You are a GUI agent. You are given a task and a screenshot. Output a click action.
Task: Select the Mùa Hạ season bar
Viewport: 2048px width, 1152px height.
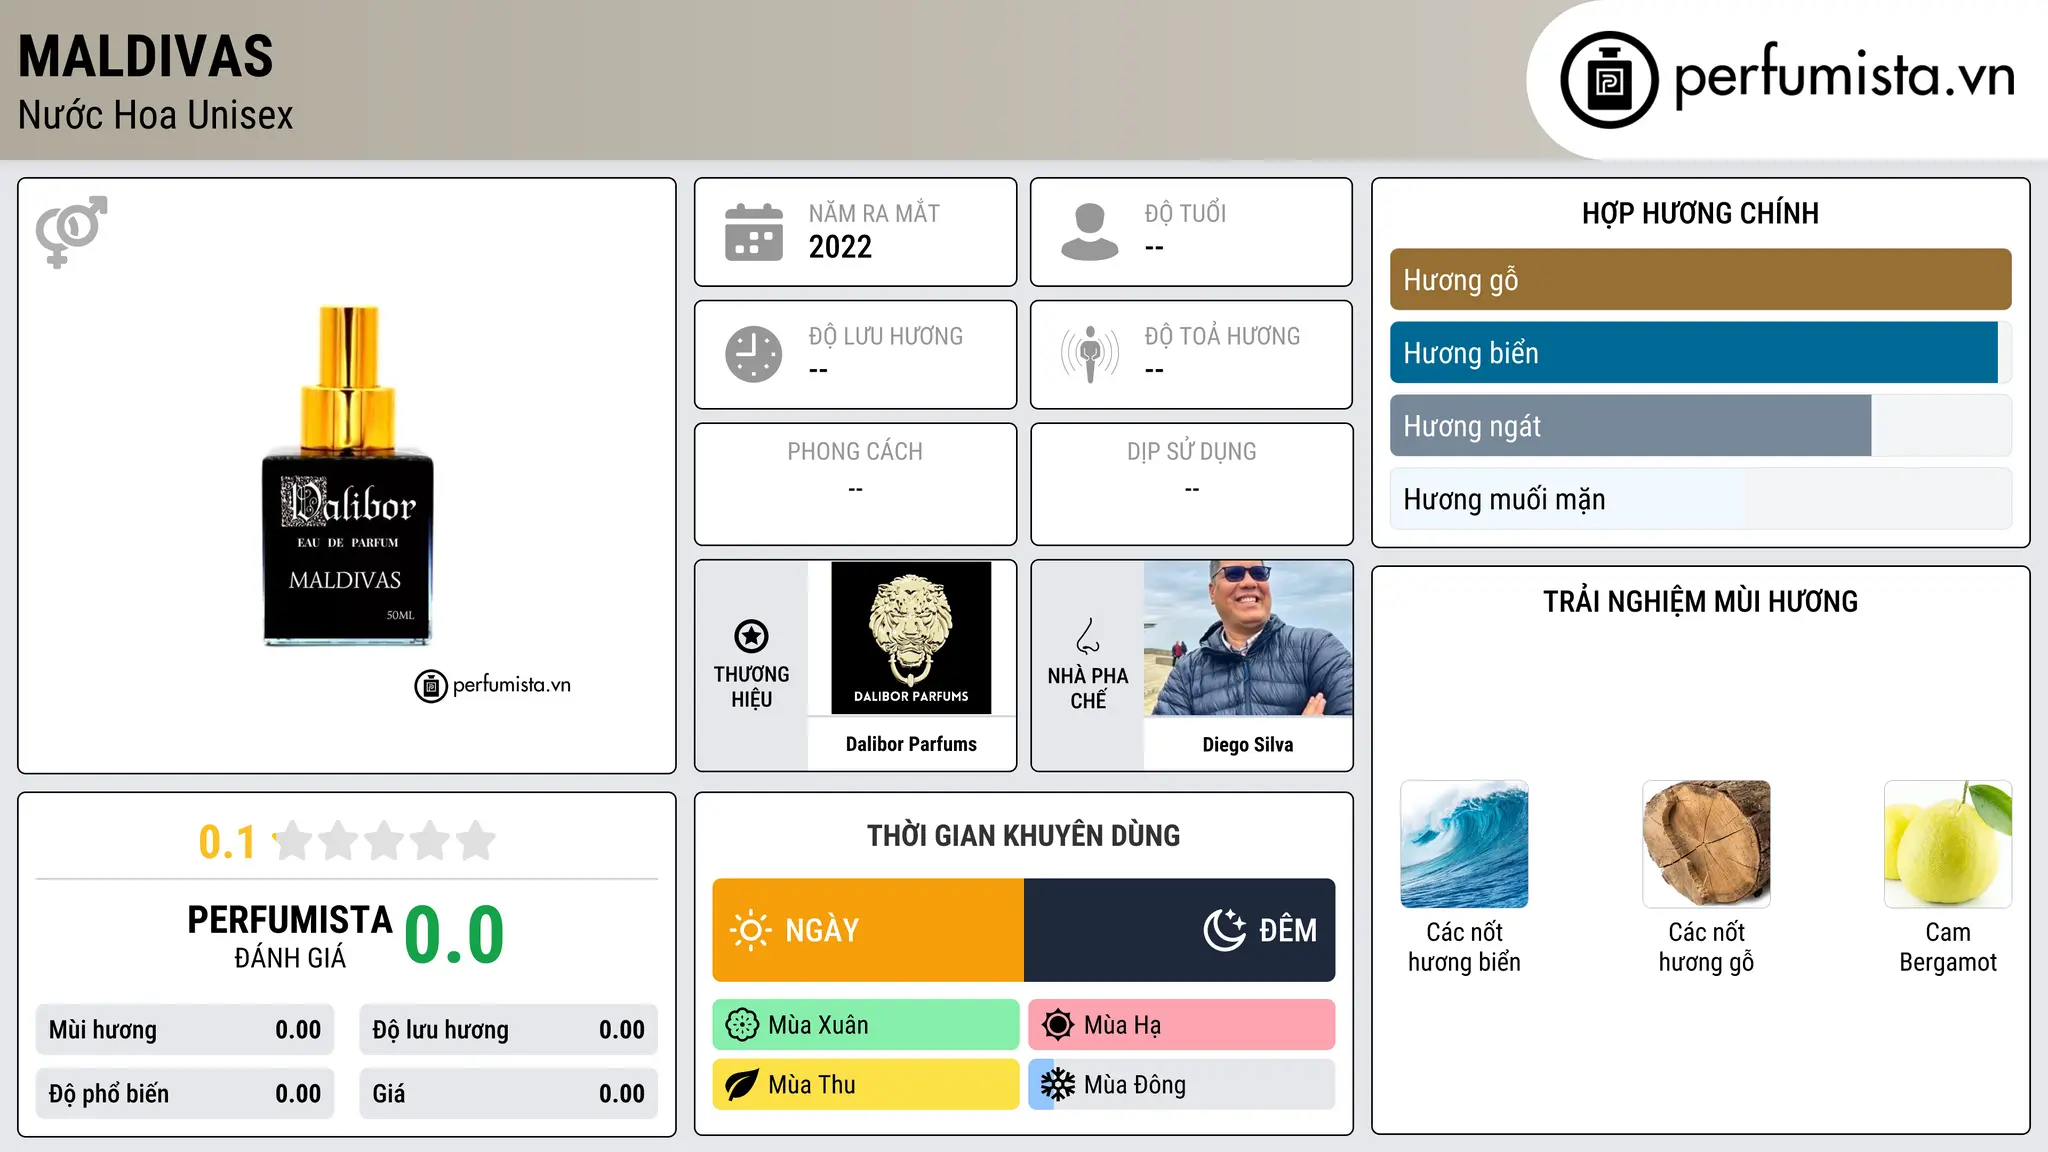coord(1182,1025)
